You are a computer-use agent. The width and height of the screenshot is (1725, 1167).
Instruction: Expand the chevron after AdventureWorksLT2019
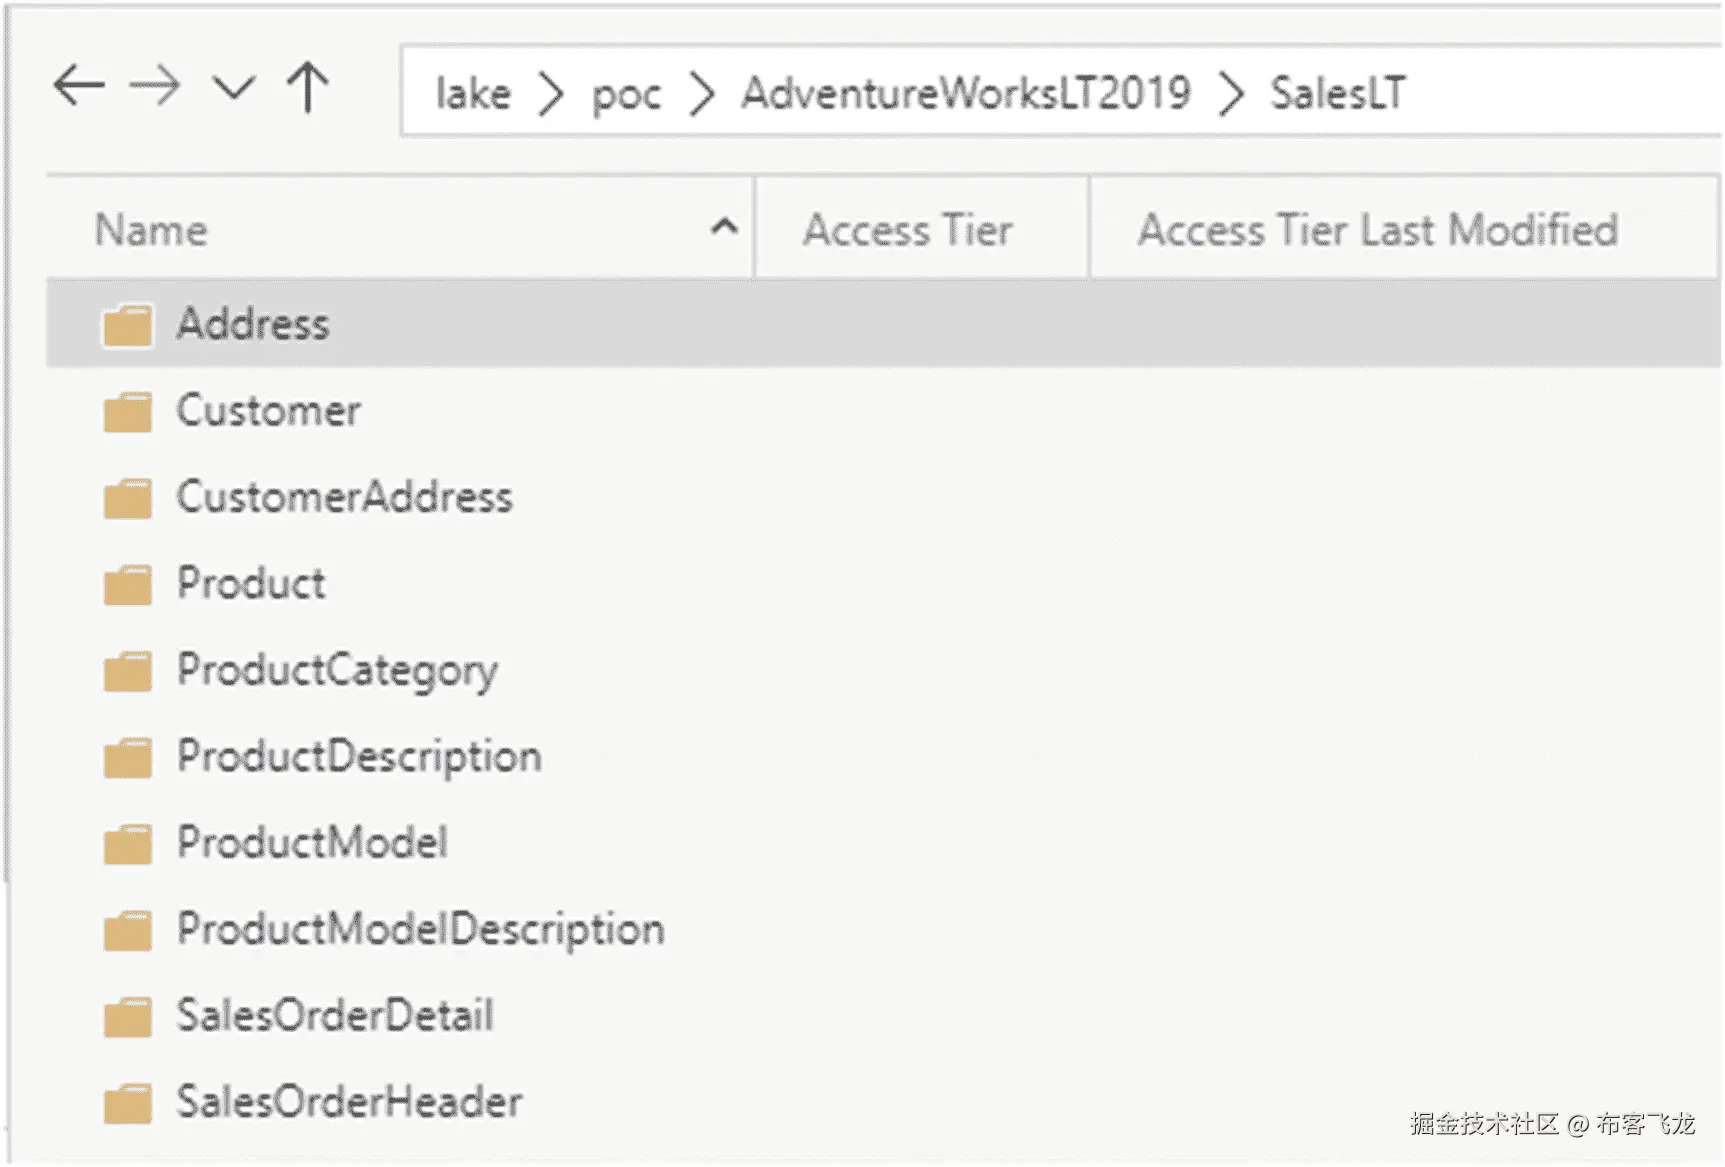tap(1232, 94)
